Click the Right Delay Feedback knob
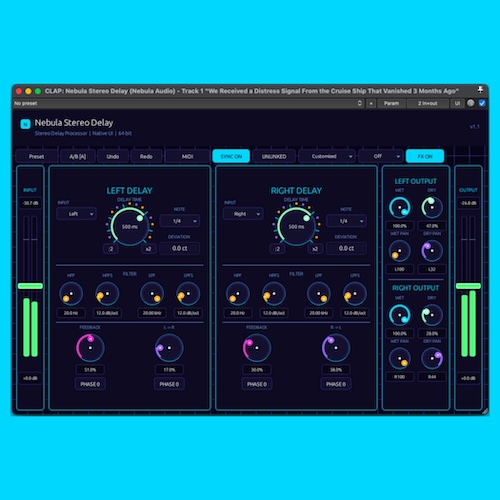Screen dimensions: 500x500 (x=257, y=348)
